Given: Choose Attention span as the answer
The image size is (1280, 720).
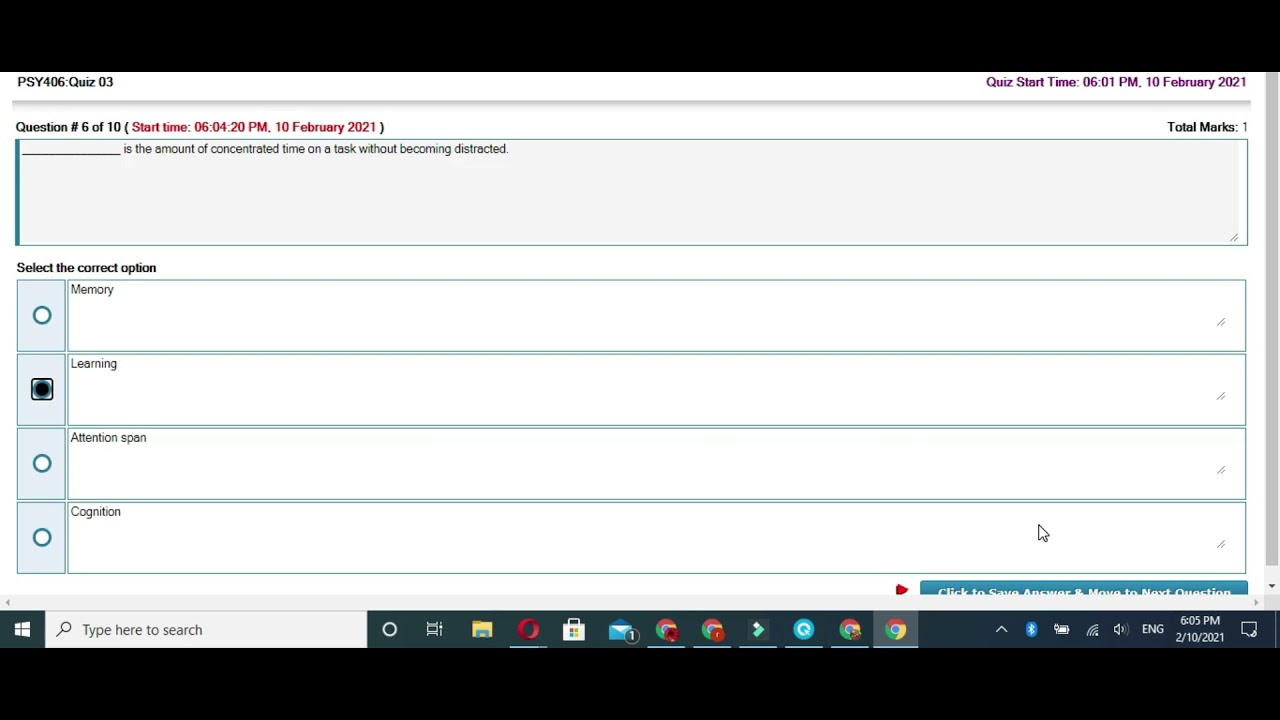Looking at the screenshot, I should (x=42, y=463).
